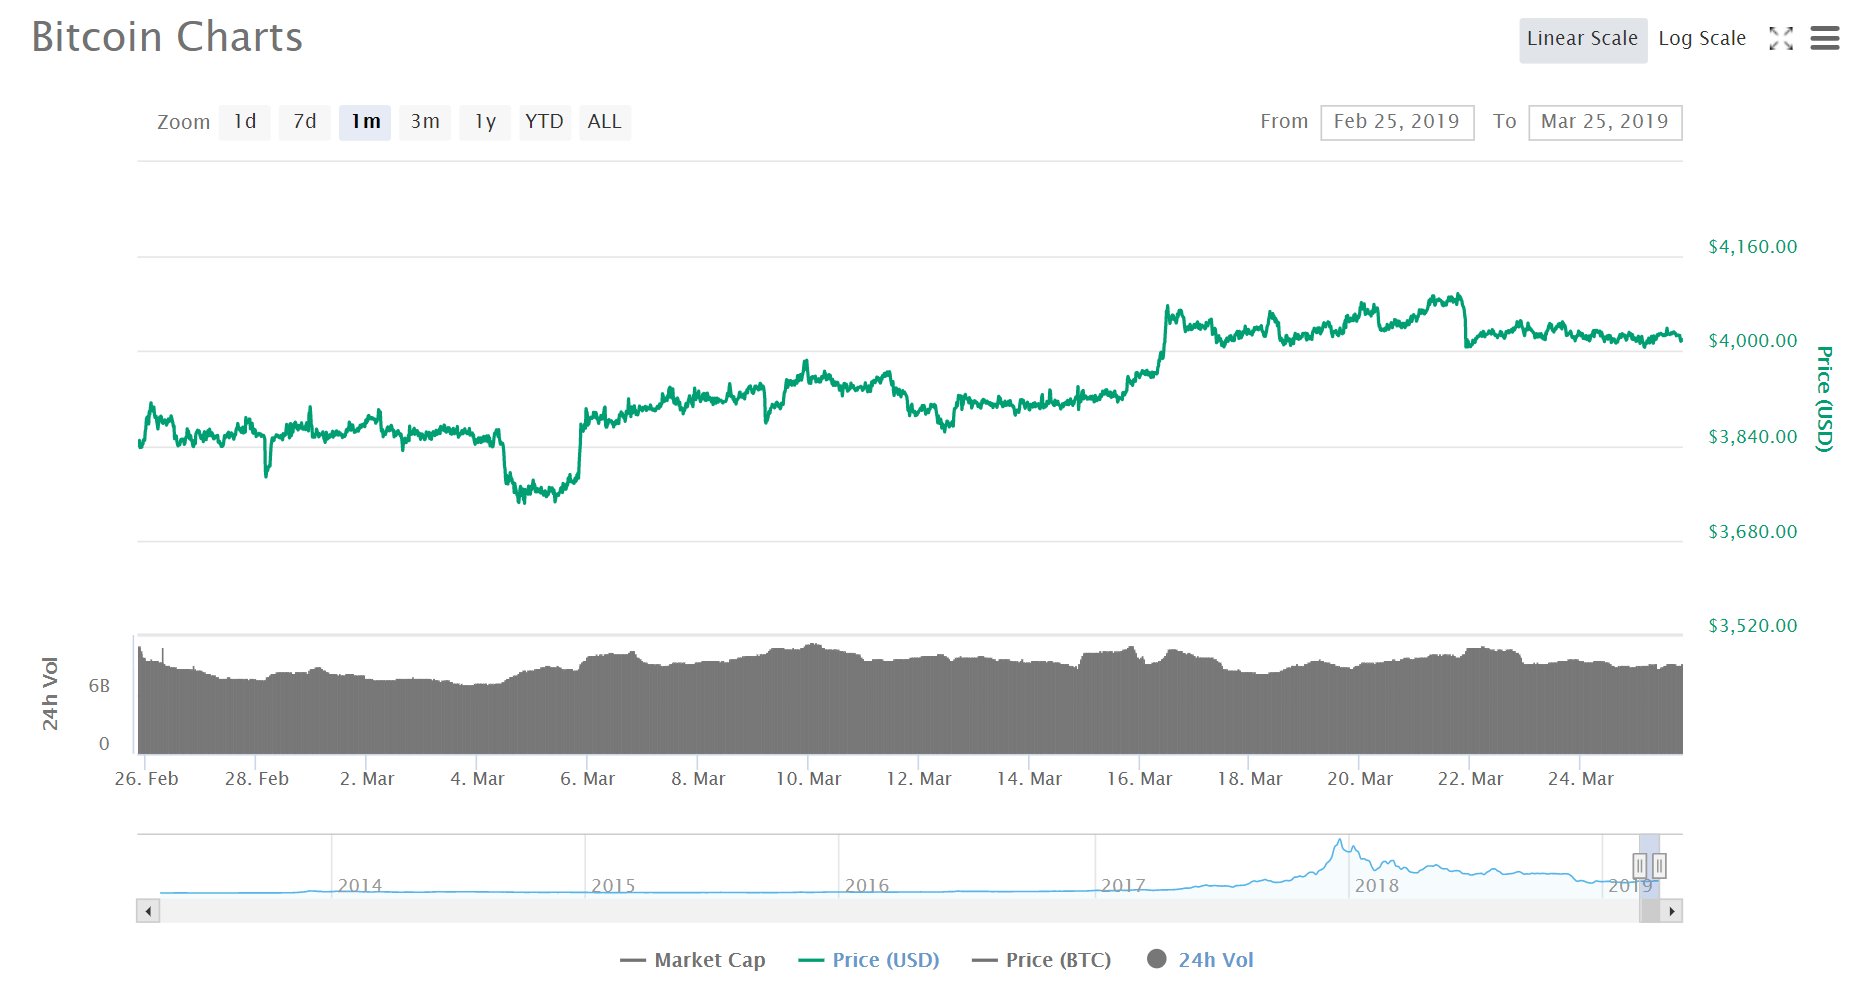Screen dimensions: 1857x988
Task: Click the 16. Mar date axis label
Action: [1139, 779]
